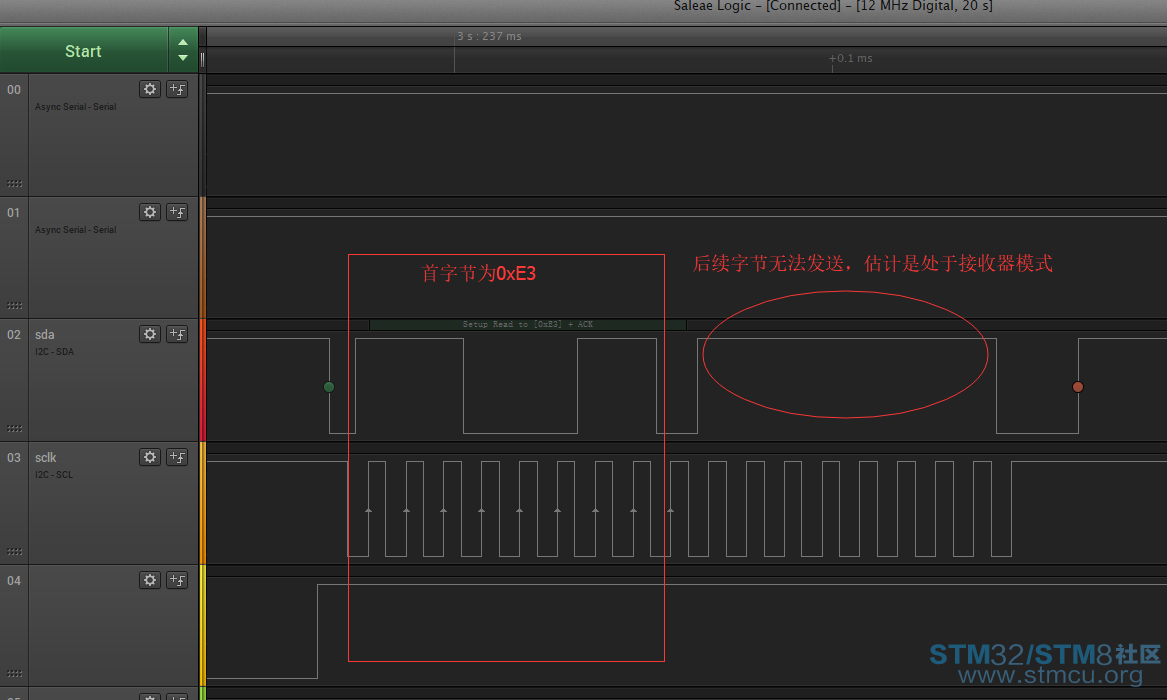Grab channel 00 resize handle dots
Image resolution: width=1167 pixels, height=700 pixels.
pyautogui.click(x=14, y=184)
